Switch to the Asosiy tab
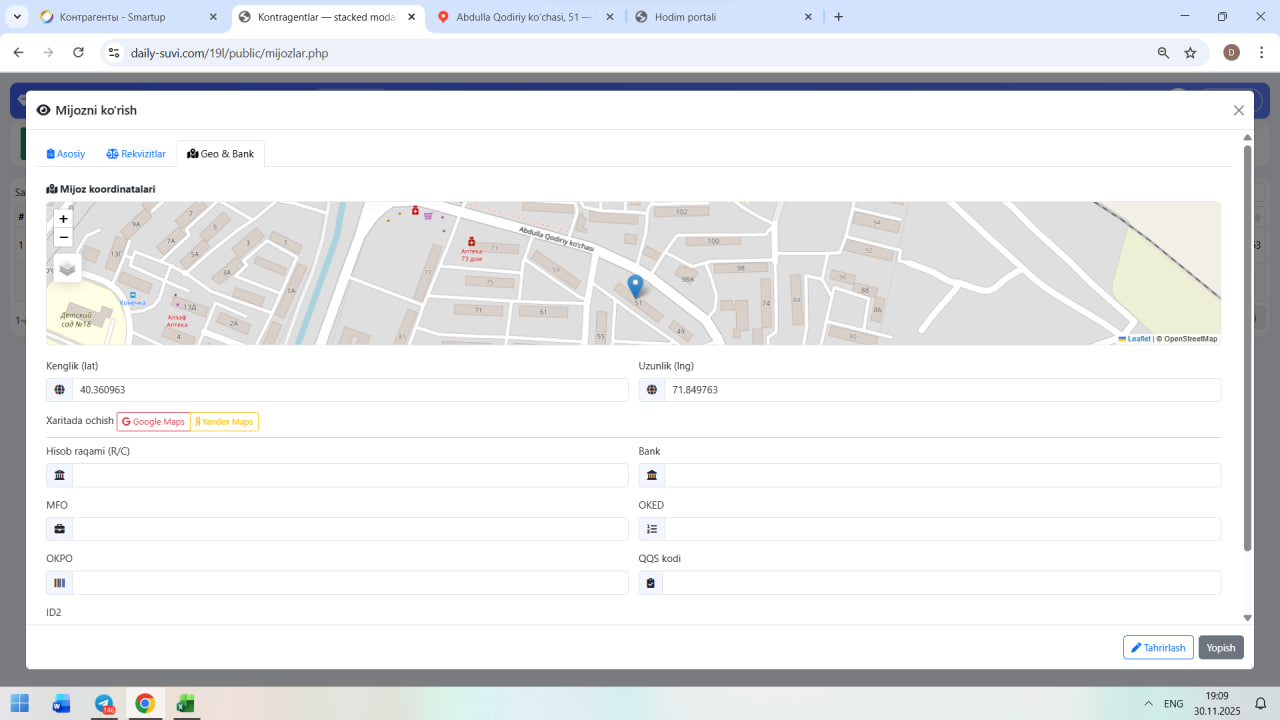Image resolution: width=1280 pixels, height=720 pixels. pyautogui.click(x=66, y=154)
